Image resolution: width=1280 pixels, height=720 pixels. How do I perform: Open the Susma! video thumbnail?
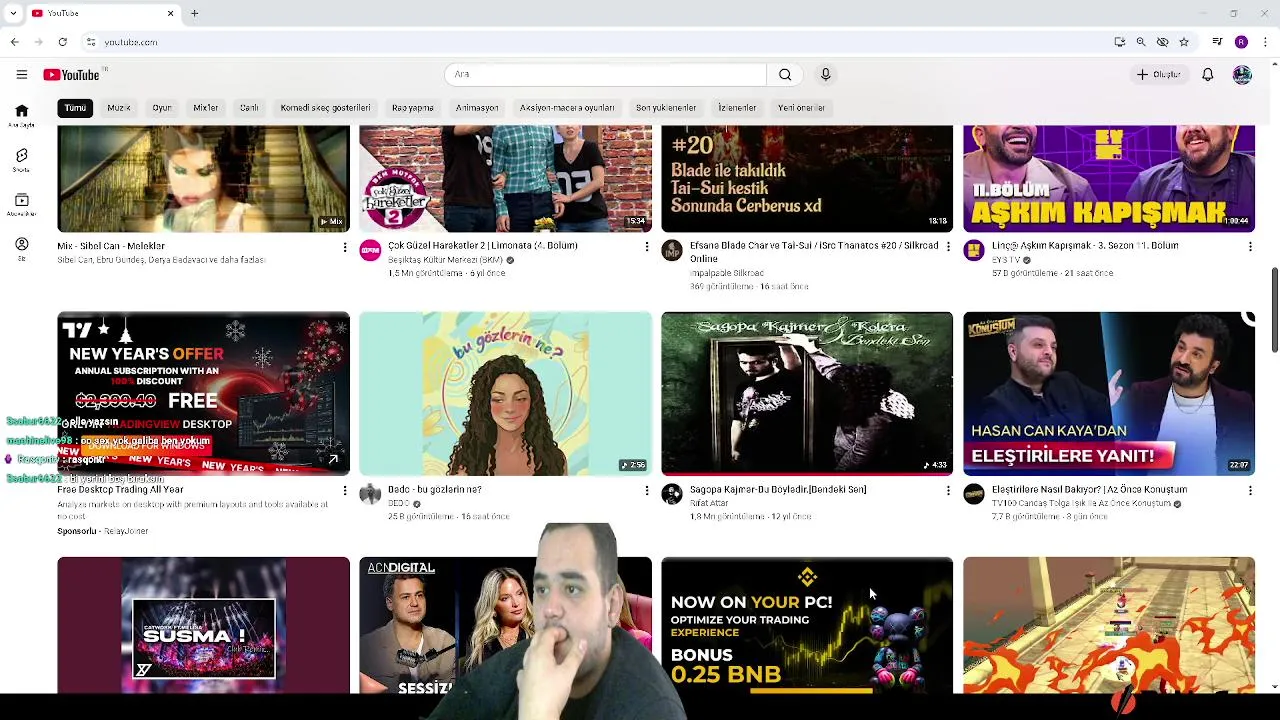click(x=203, y=626)
